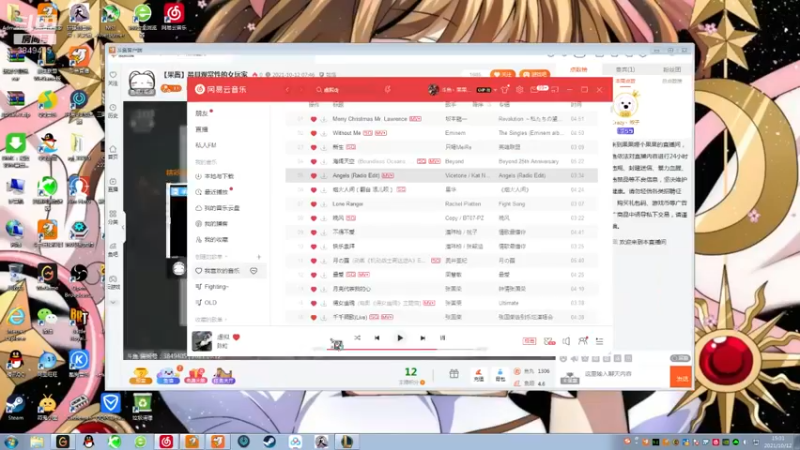Open the user avatar in title bar

(433, 90)
